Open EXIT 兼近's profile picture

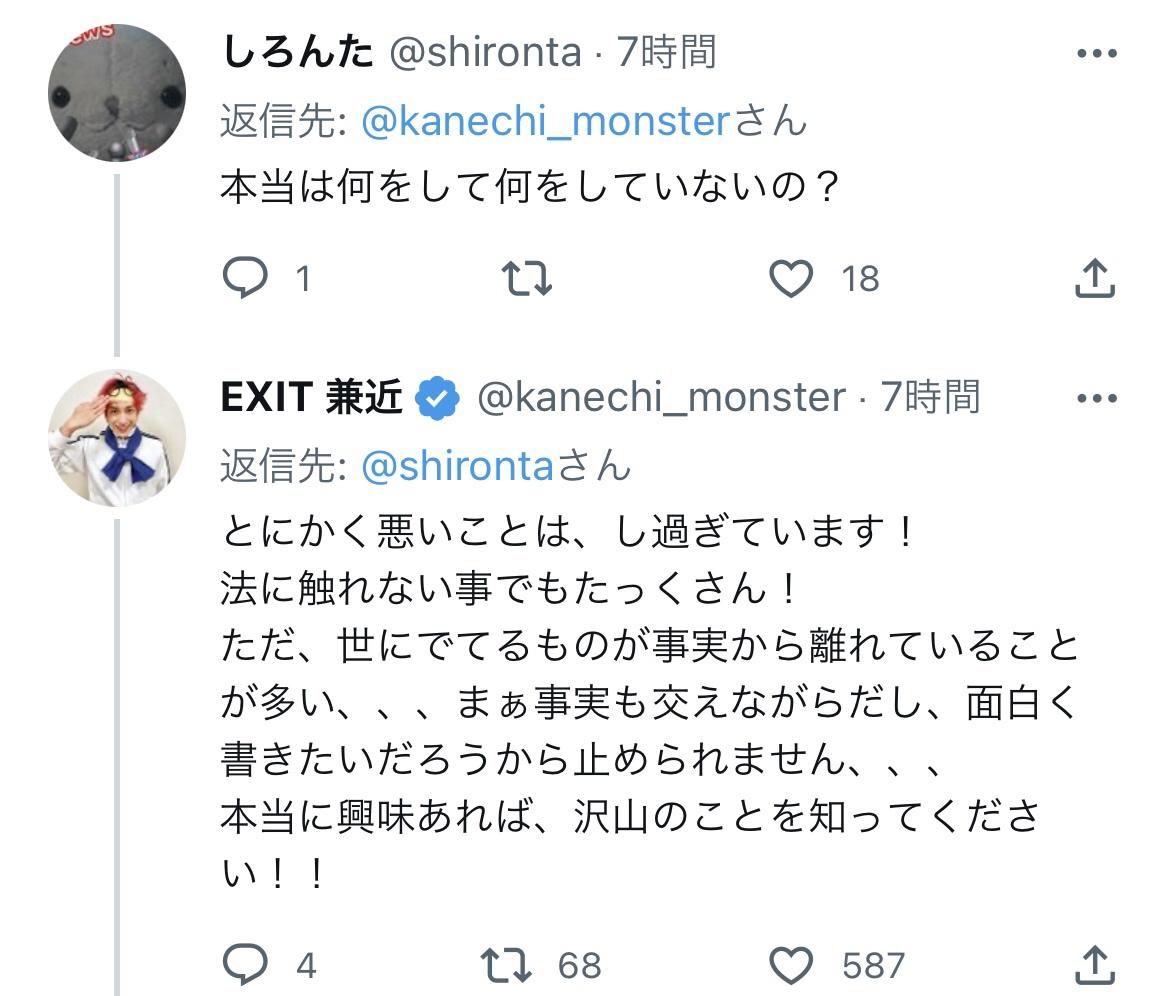(117, 437)
